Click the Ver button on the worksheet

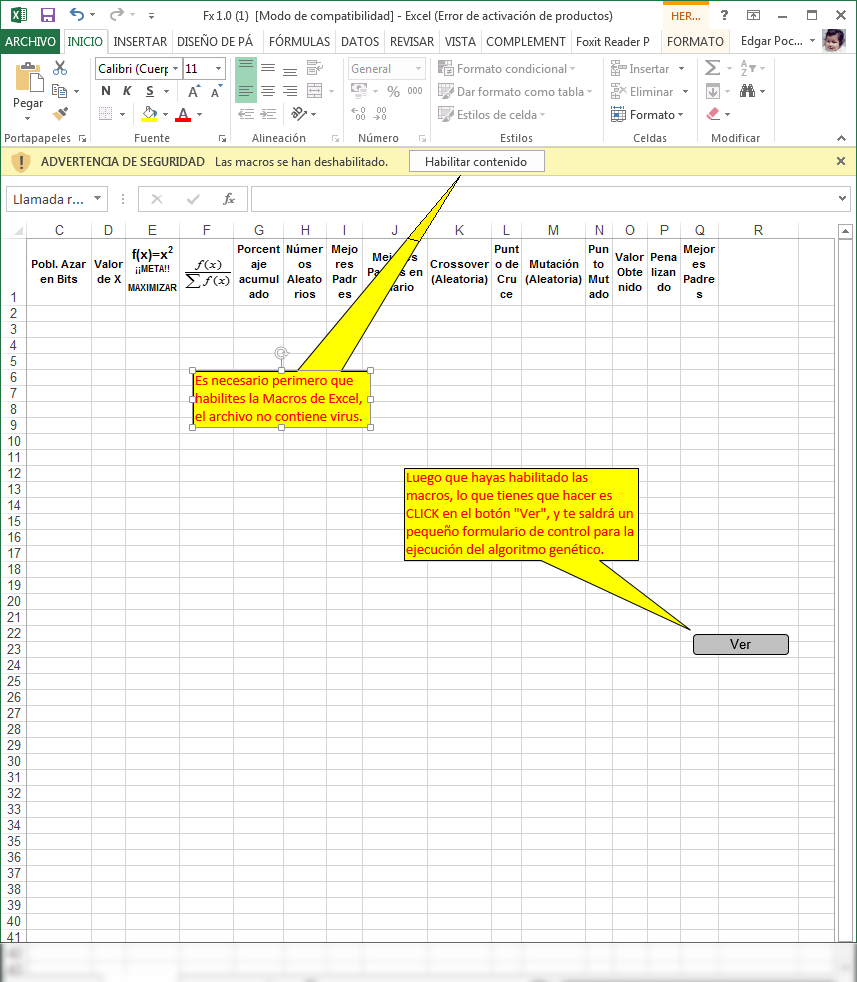pos(740,644)
